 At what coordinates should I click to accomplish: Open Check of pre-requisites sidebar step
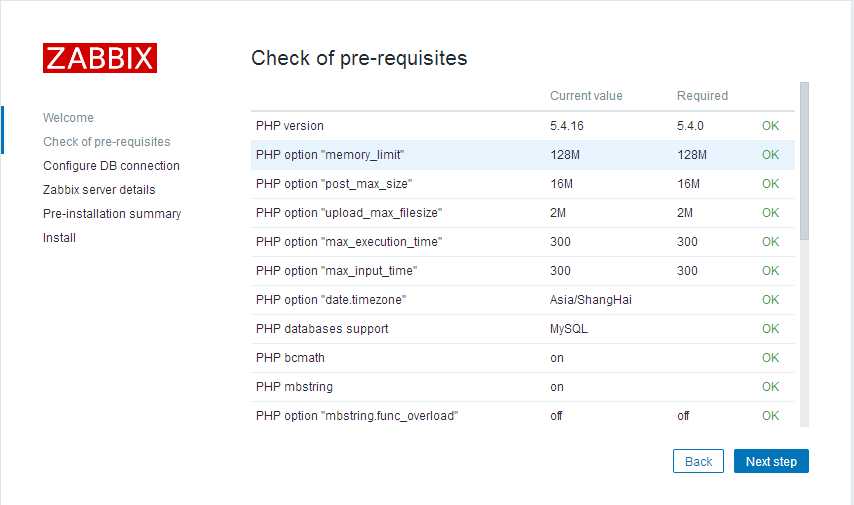(x=106, y=142)
